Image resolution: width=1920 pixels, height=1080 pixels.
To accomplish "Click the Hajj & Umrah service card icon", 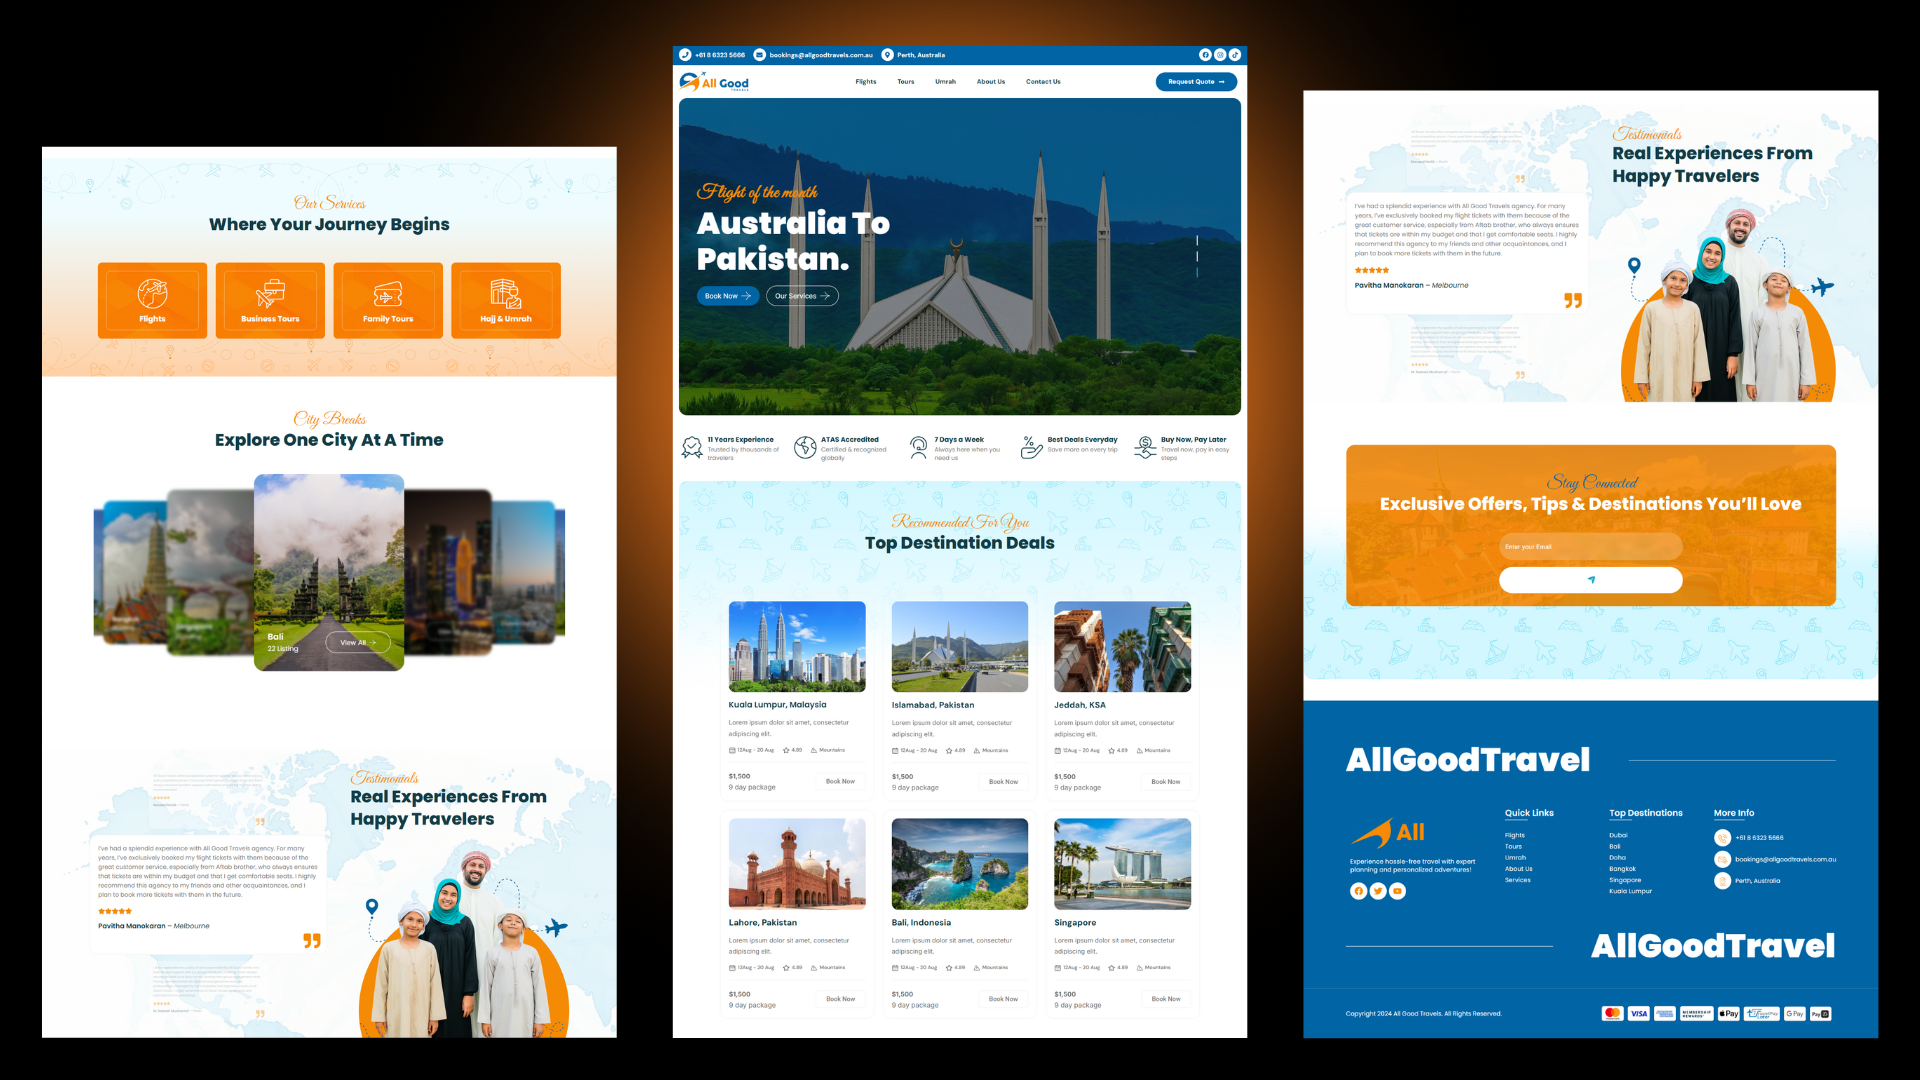I will click(506, 293).
